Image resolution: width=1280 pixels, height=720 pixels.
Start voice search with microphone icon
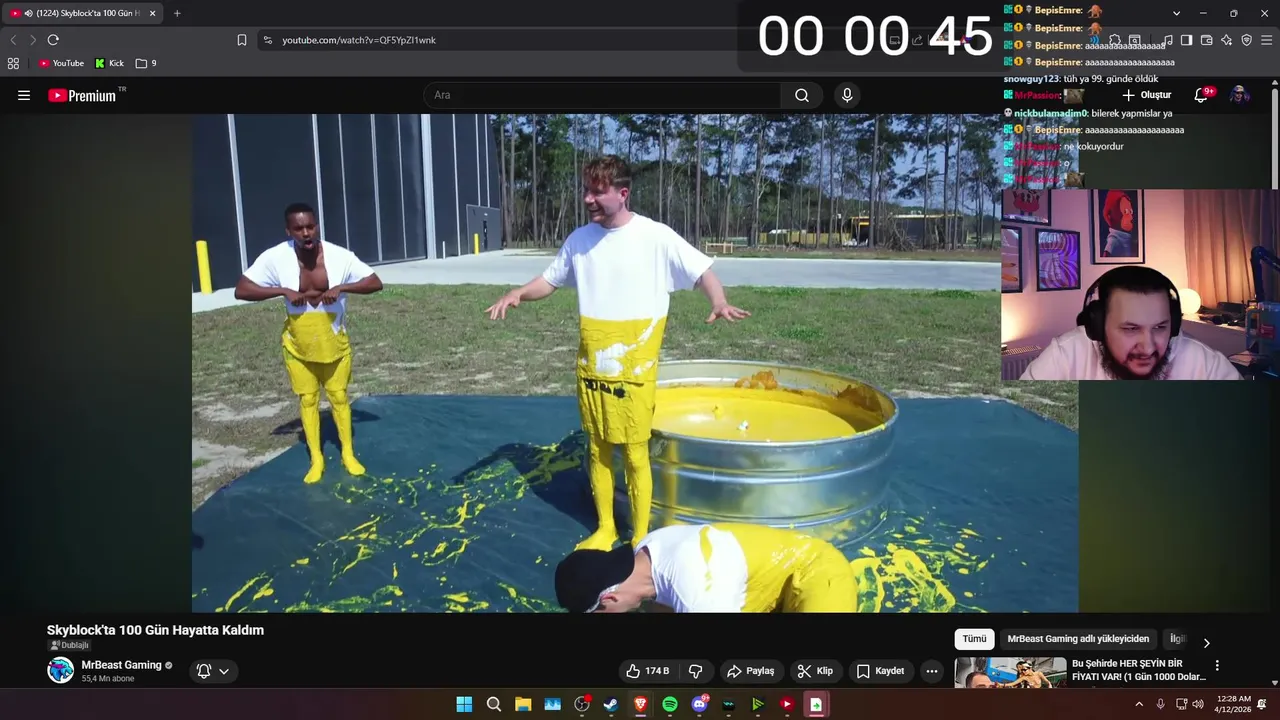coord(847,95)
